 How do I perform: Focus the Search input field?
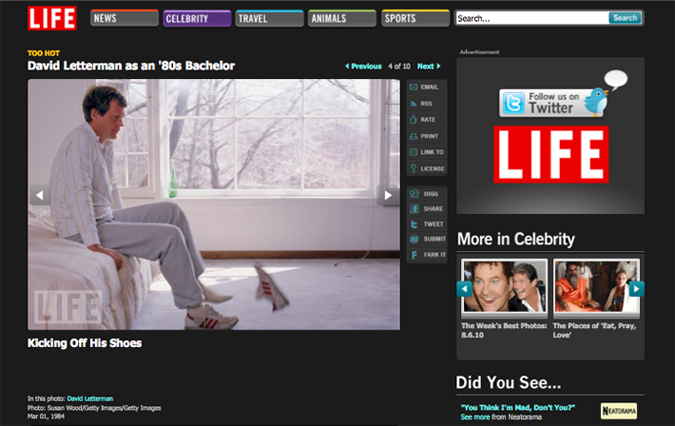pyautogui.click(x=531, y=18)
